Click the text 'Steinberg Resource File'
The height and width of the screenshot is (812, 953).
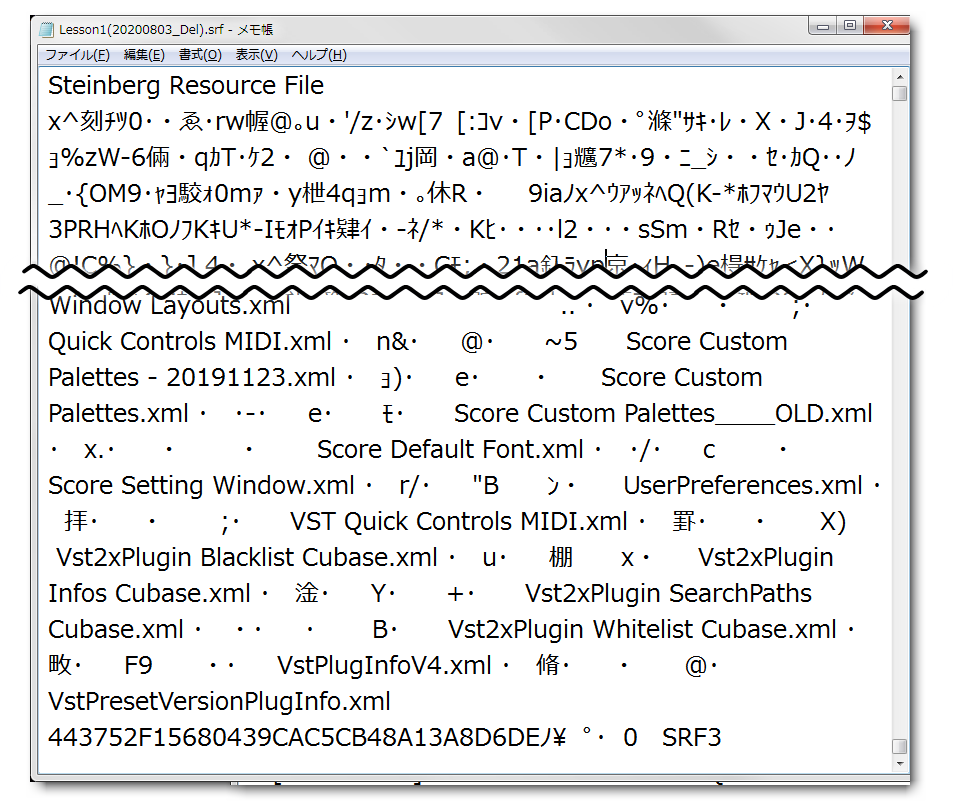[x=186, y=86]
